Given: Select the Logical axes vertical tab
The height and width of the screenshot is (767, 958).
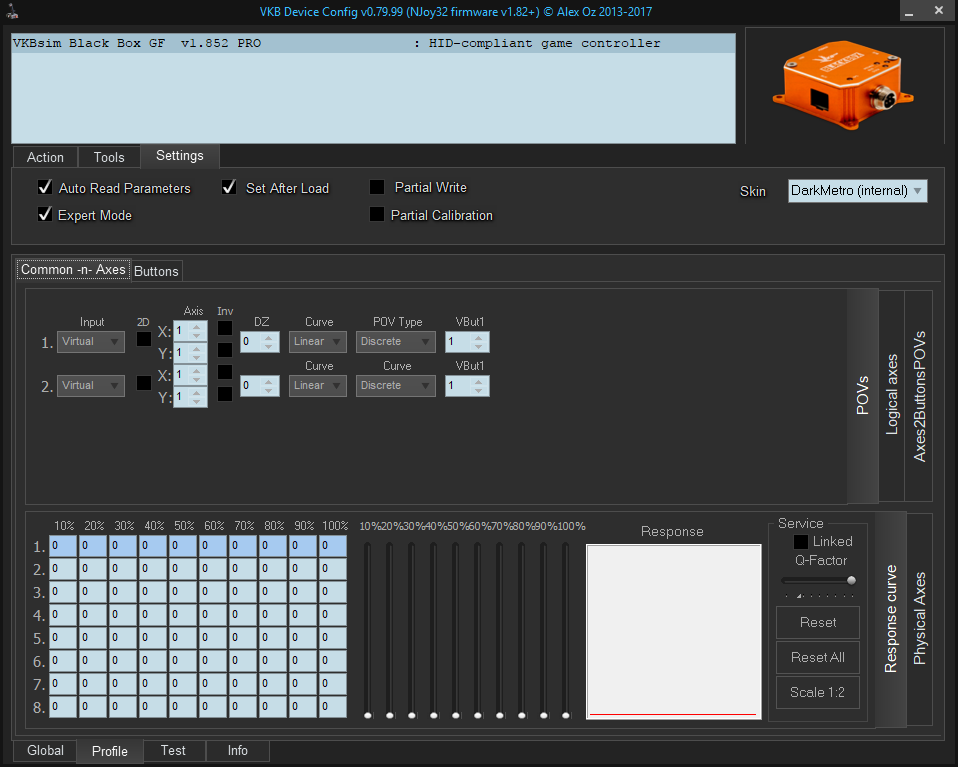Looking at the screenshot, I should (x=892, y=394).
